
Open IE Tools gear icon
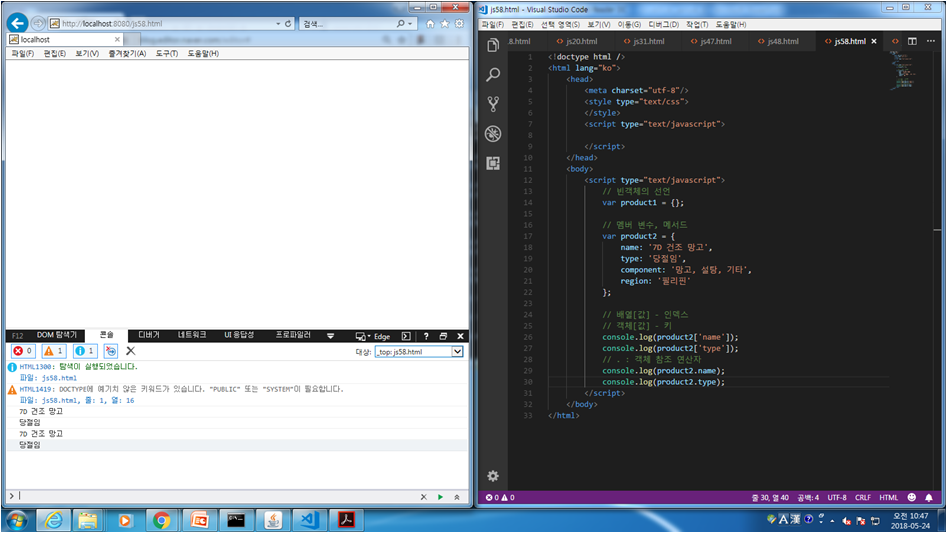click(x=460, y=24)
